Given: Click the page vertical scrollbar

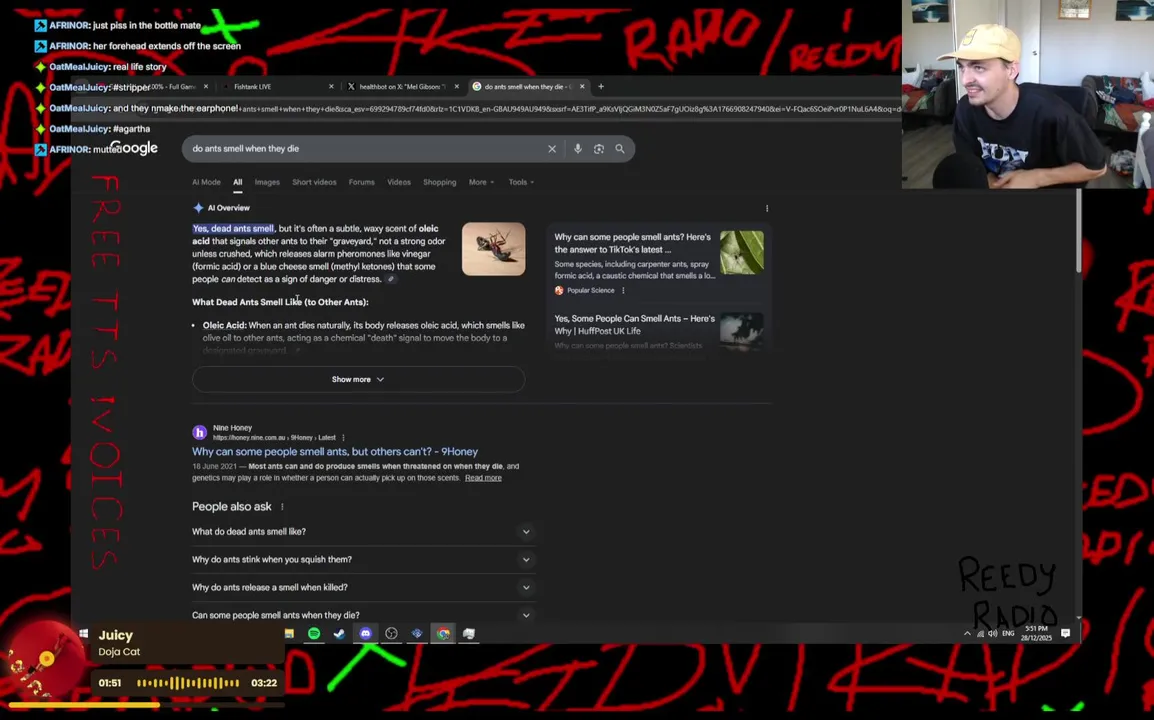Looking at the screenshot, I should 1079,232.
